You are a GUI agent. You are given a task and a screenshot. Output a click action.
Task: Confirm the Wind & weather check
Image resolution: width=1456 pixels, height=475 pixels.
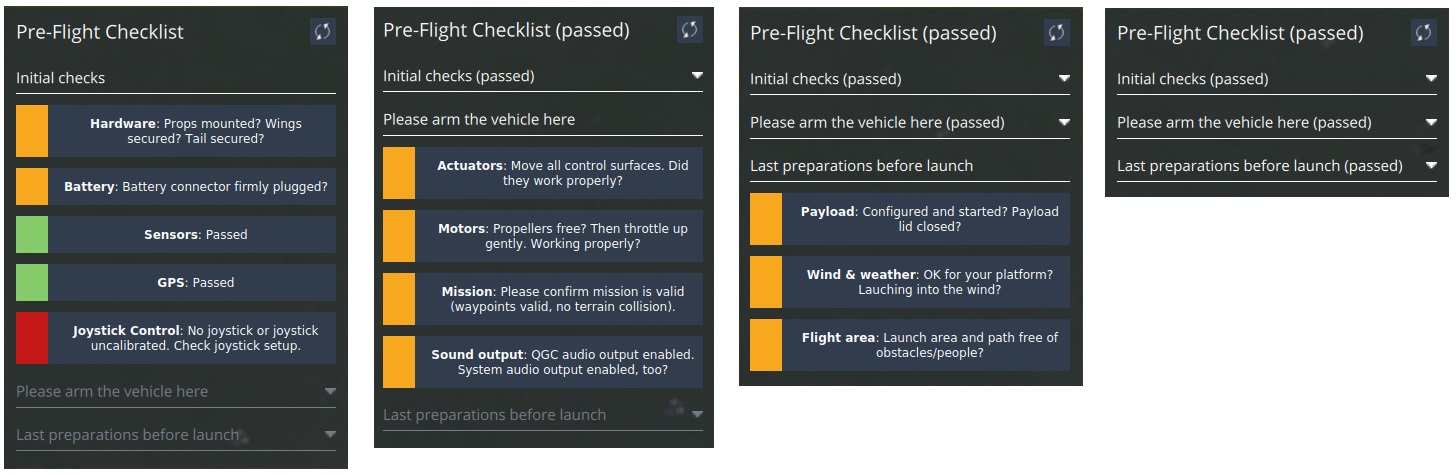pos(910,282)
